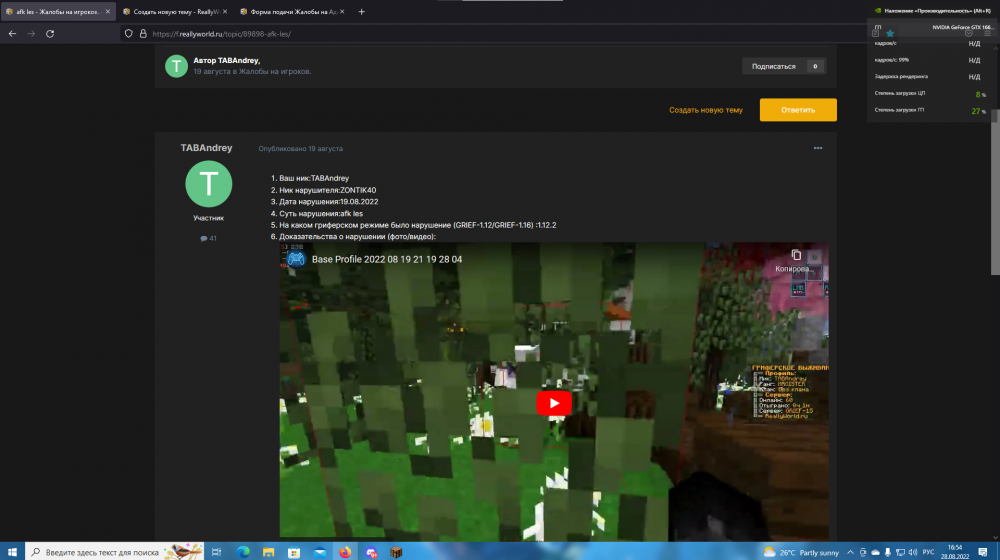Open the Pocket save icon
The image size is (1000, 560).
coord(969,34)
